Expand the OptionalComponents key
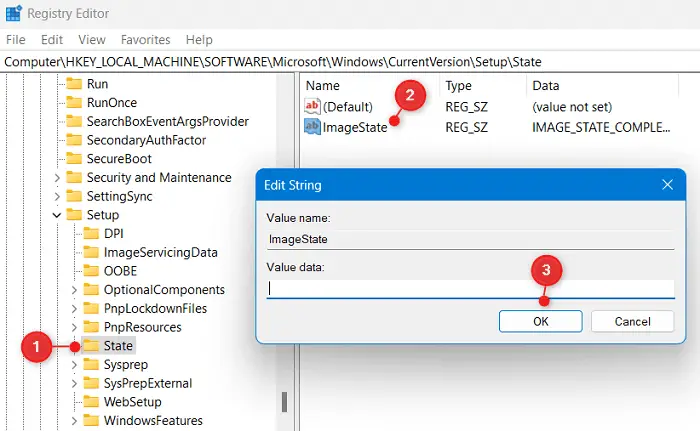This screenshot has height=431, width=700. point(74,290)
